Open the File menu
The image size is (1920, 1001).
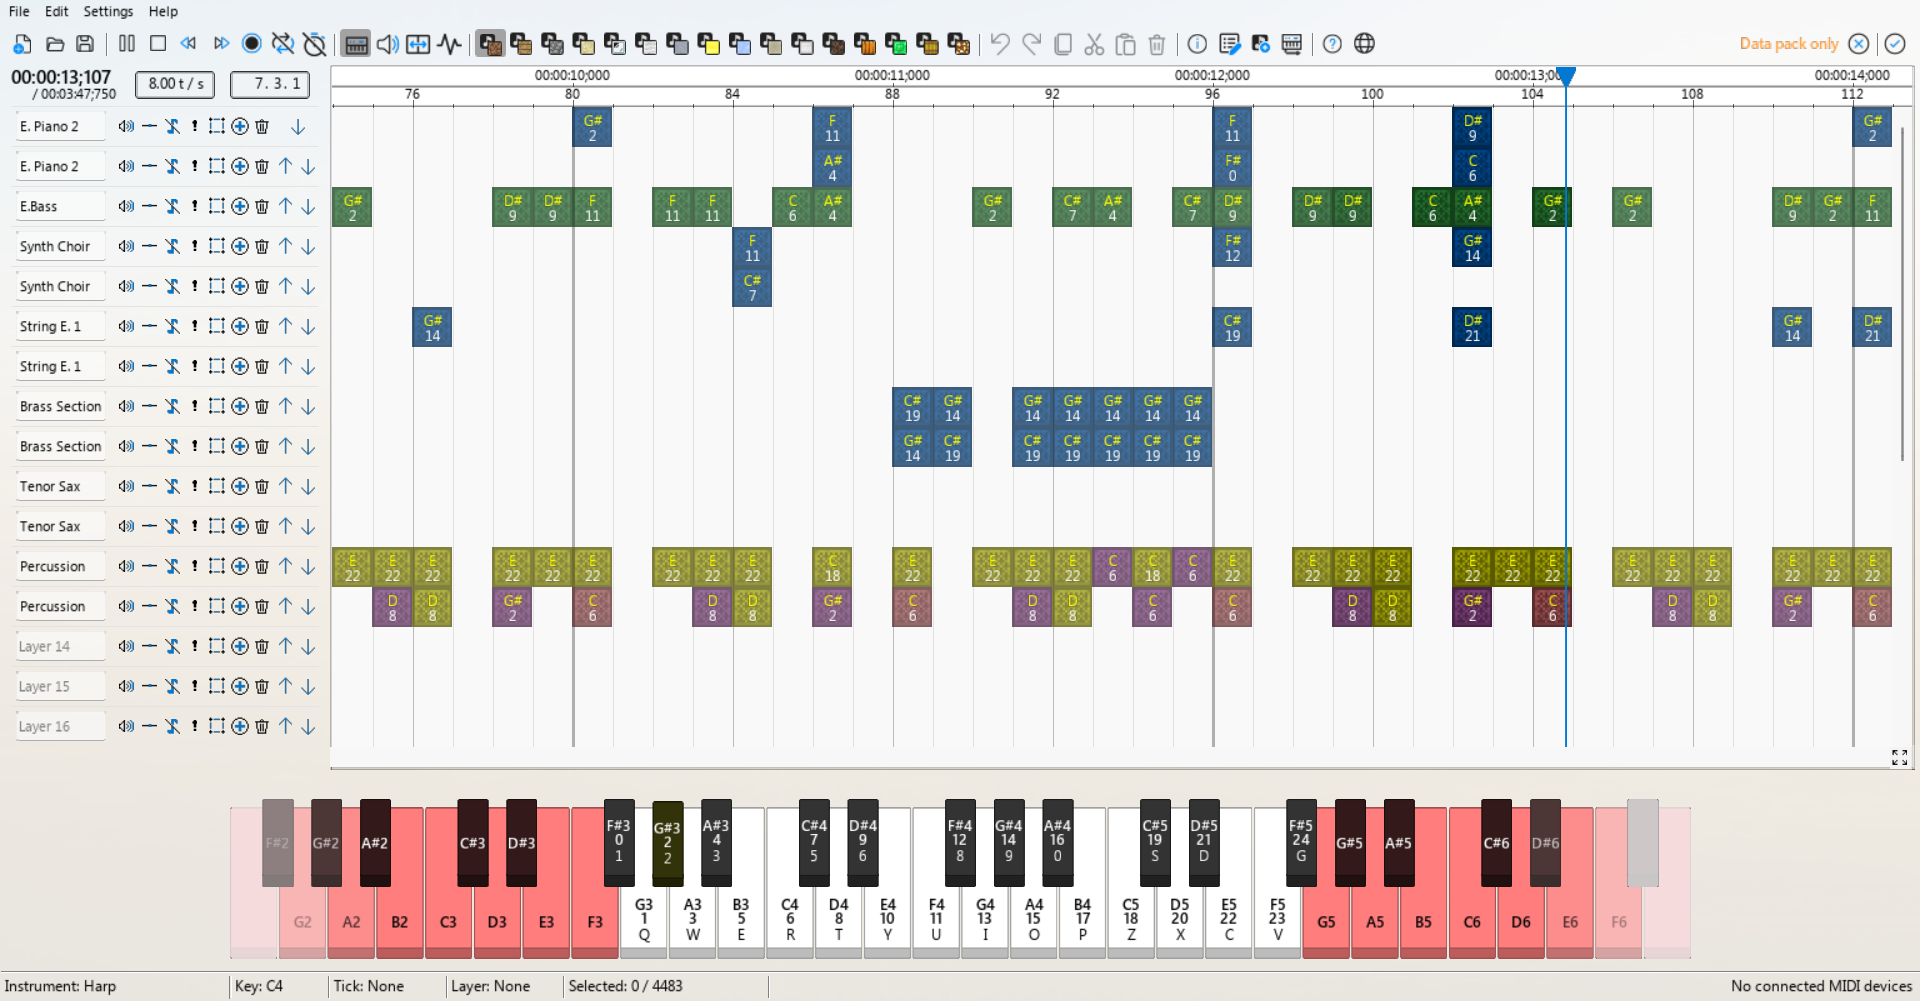click(19, 12)
